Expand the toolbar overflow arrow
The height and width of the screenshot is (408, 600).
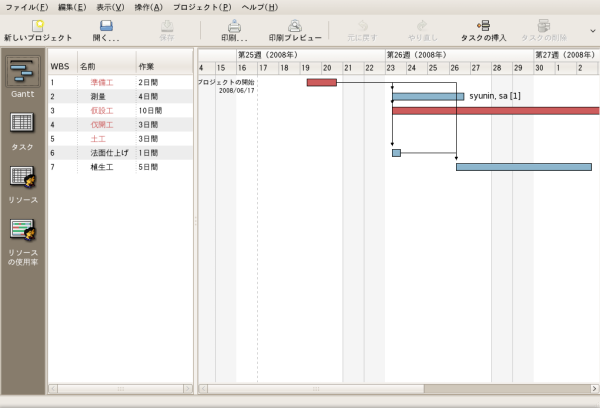(x=593, y=31)
